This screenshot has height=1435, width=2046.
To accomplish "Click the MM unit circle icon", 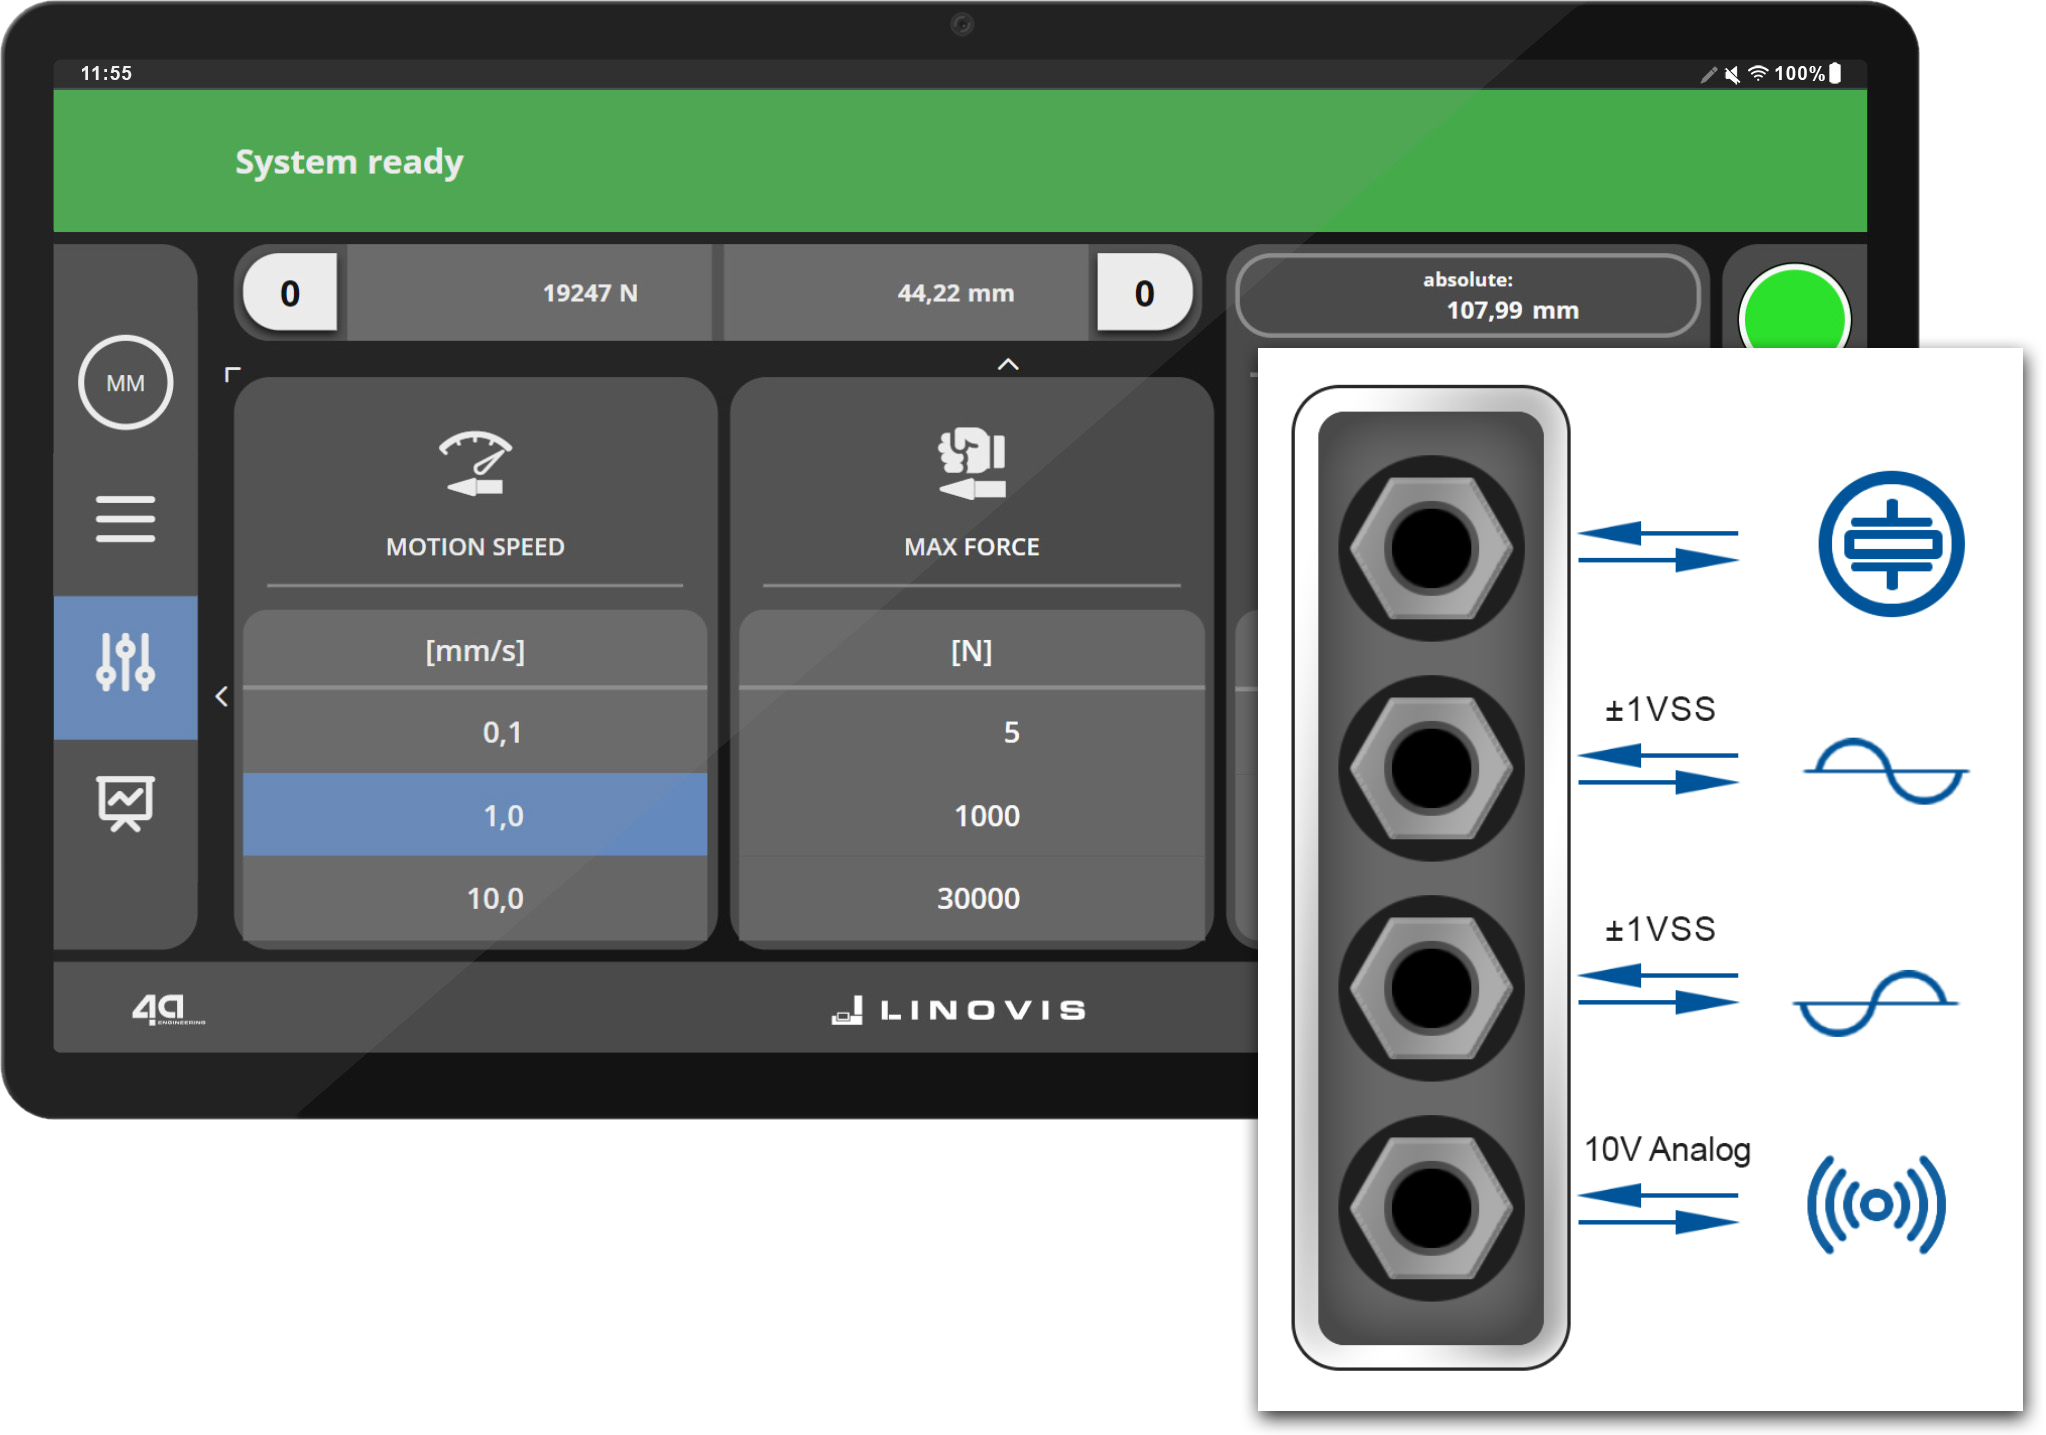I will [125, 382].
